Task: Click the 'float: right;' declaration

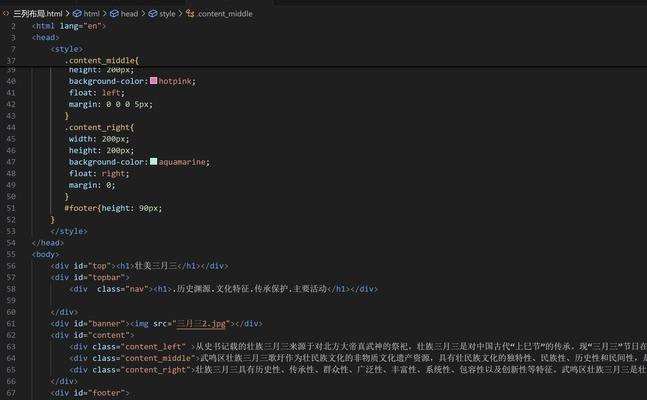Action: point(99,173)
